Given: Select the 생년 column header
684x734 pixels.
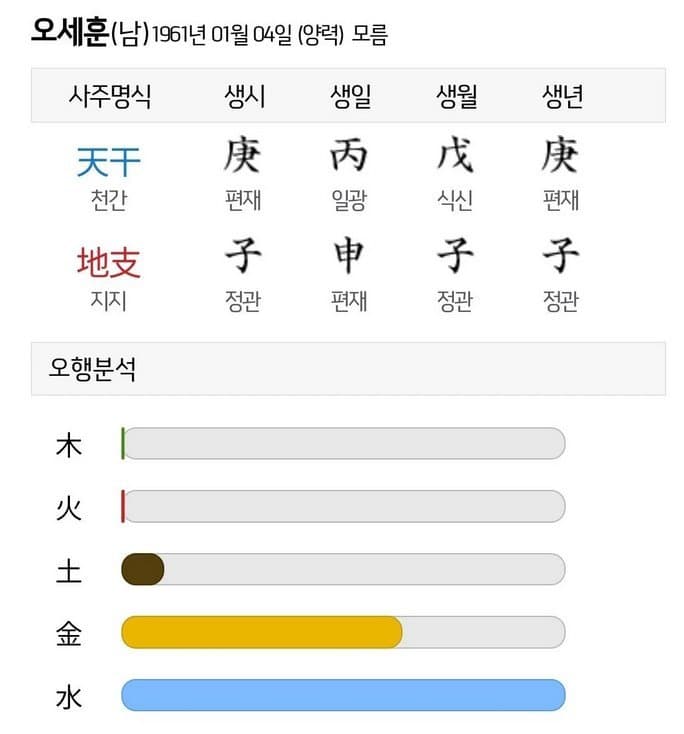Looking at the screenshot, I should pos(561,96).
